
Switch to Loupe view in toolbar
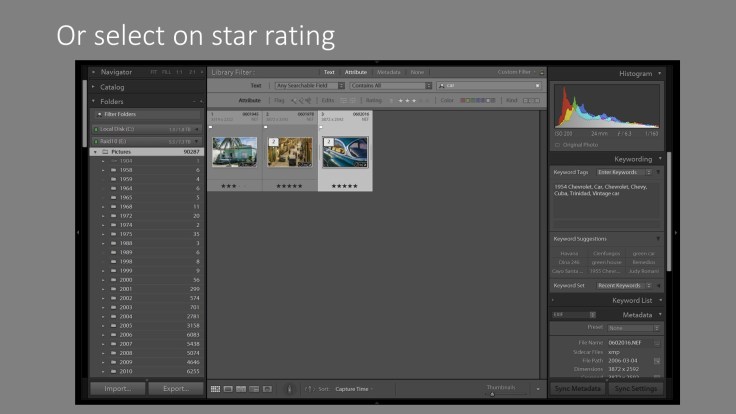tap(228, 388)
